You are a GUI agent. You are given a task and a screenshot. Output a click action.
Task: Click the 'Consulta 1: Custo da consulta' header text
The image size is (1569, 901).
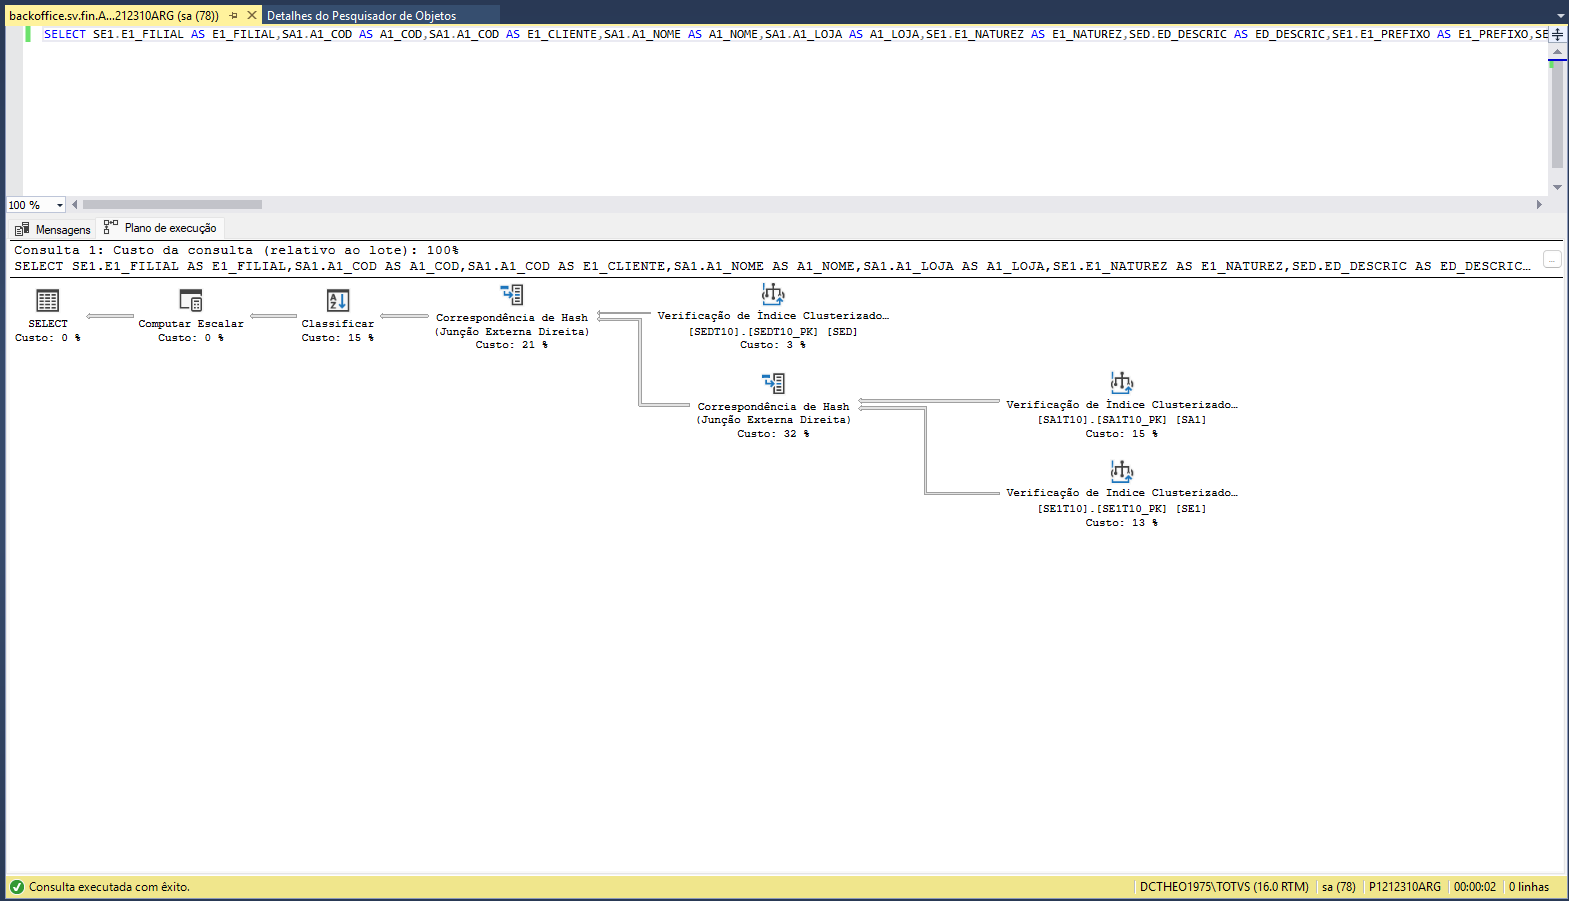[236, 250]
